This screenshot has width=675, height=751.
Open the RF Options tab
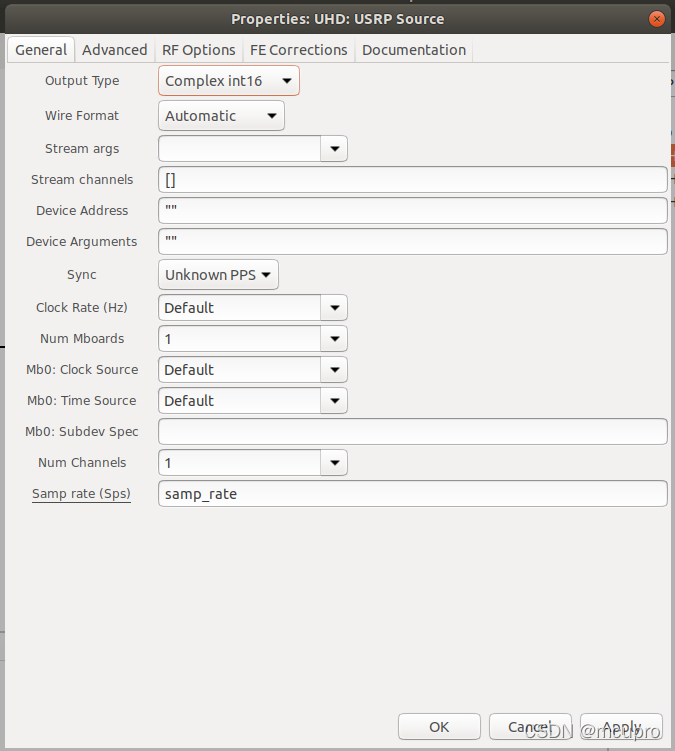point(198,50)
